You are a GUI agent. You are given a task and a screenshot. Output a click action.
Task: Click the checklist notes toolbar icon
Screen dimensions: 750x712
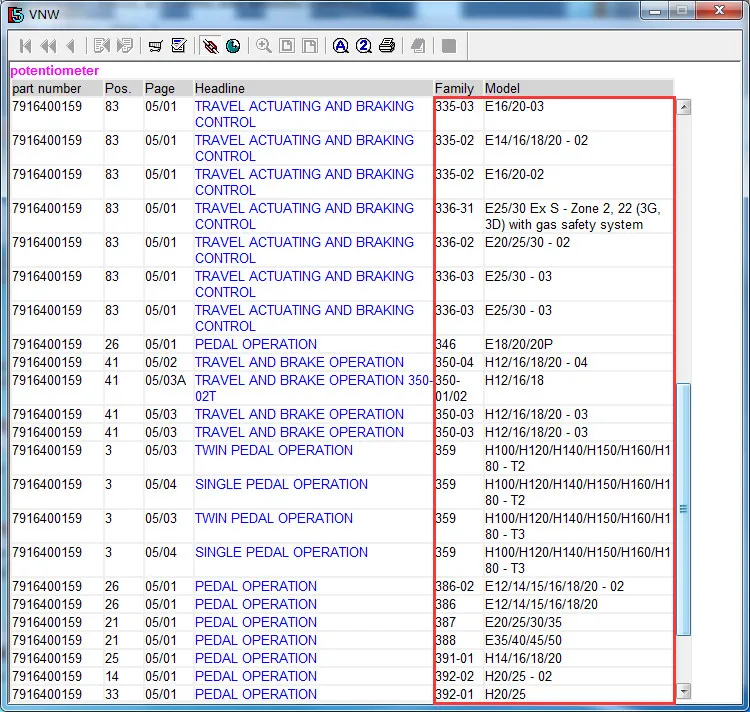(179, 46)
